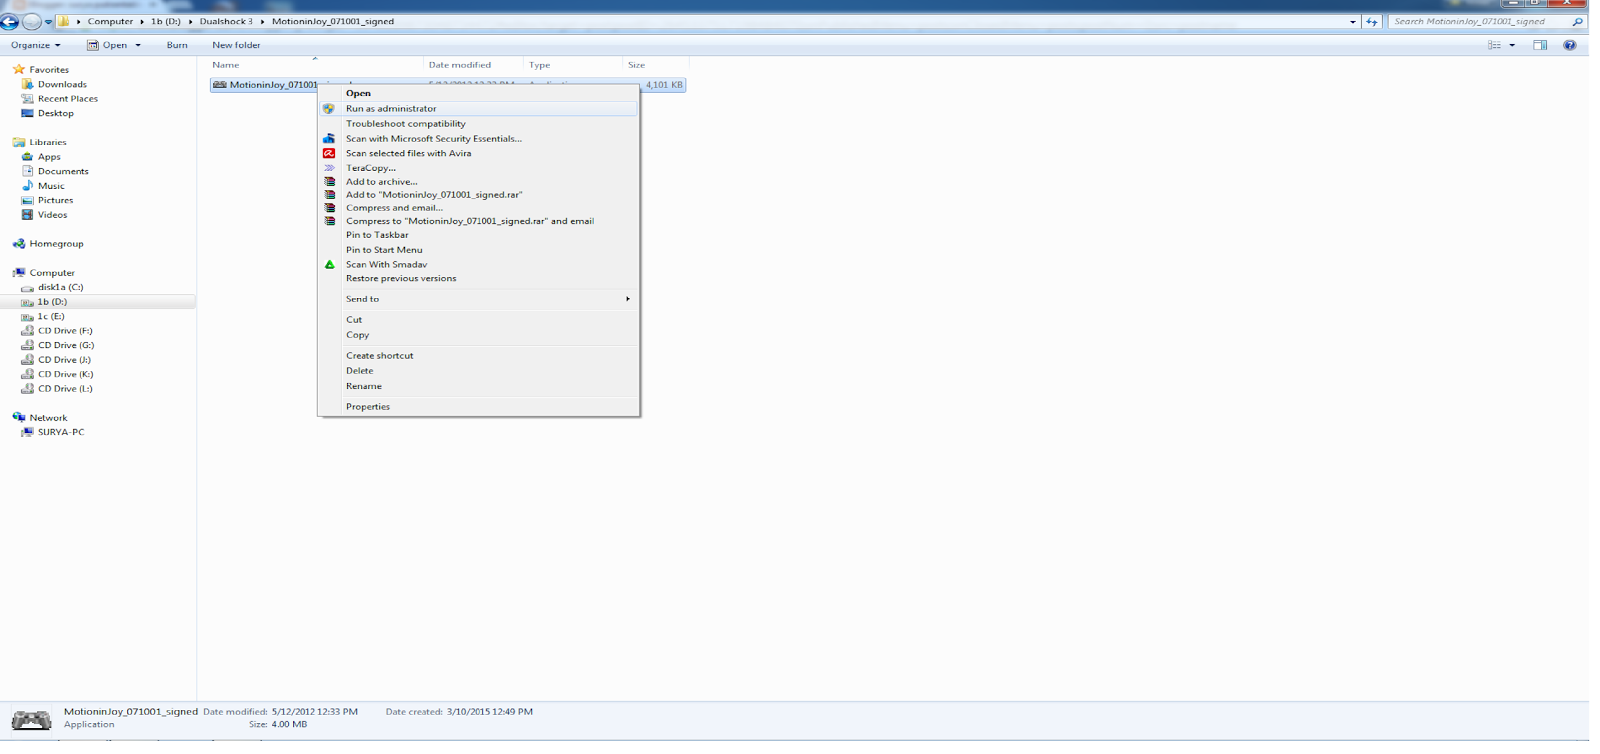Screen dimensions: 1600x754
Task: Click the gamepad icon in details pane
Action: coord(31,719)
